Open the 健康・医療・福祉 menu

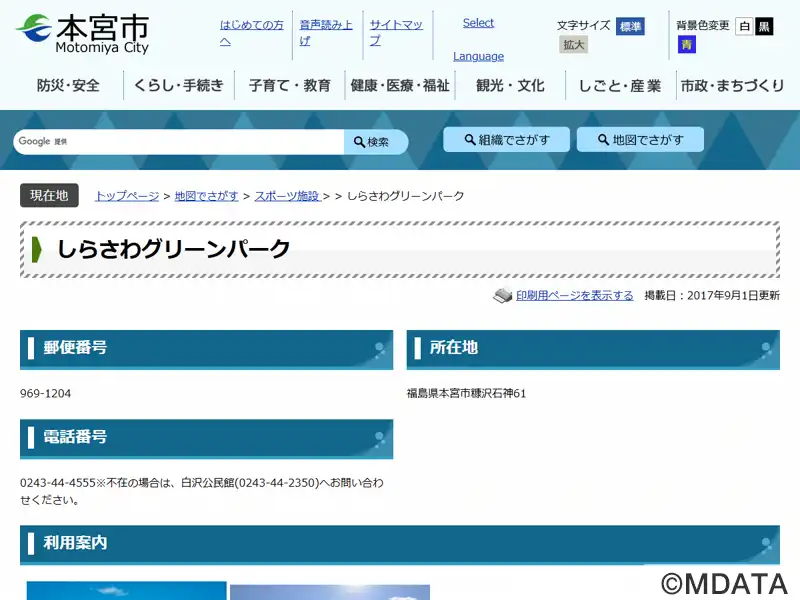pos(400,85)
